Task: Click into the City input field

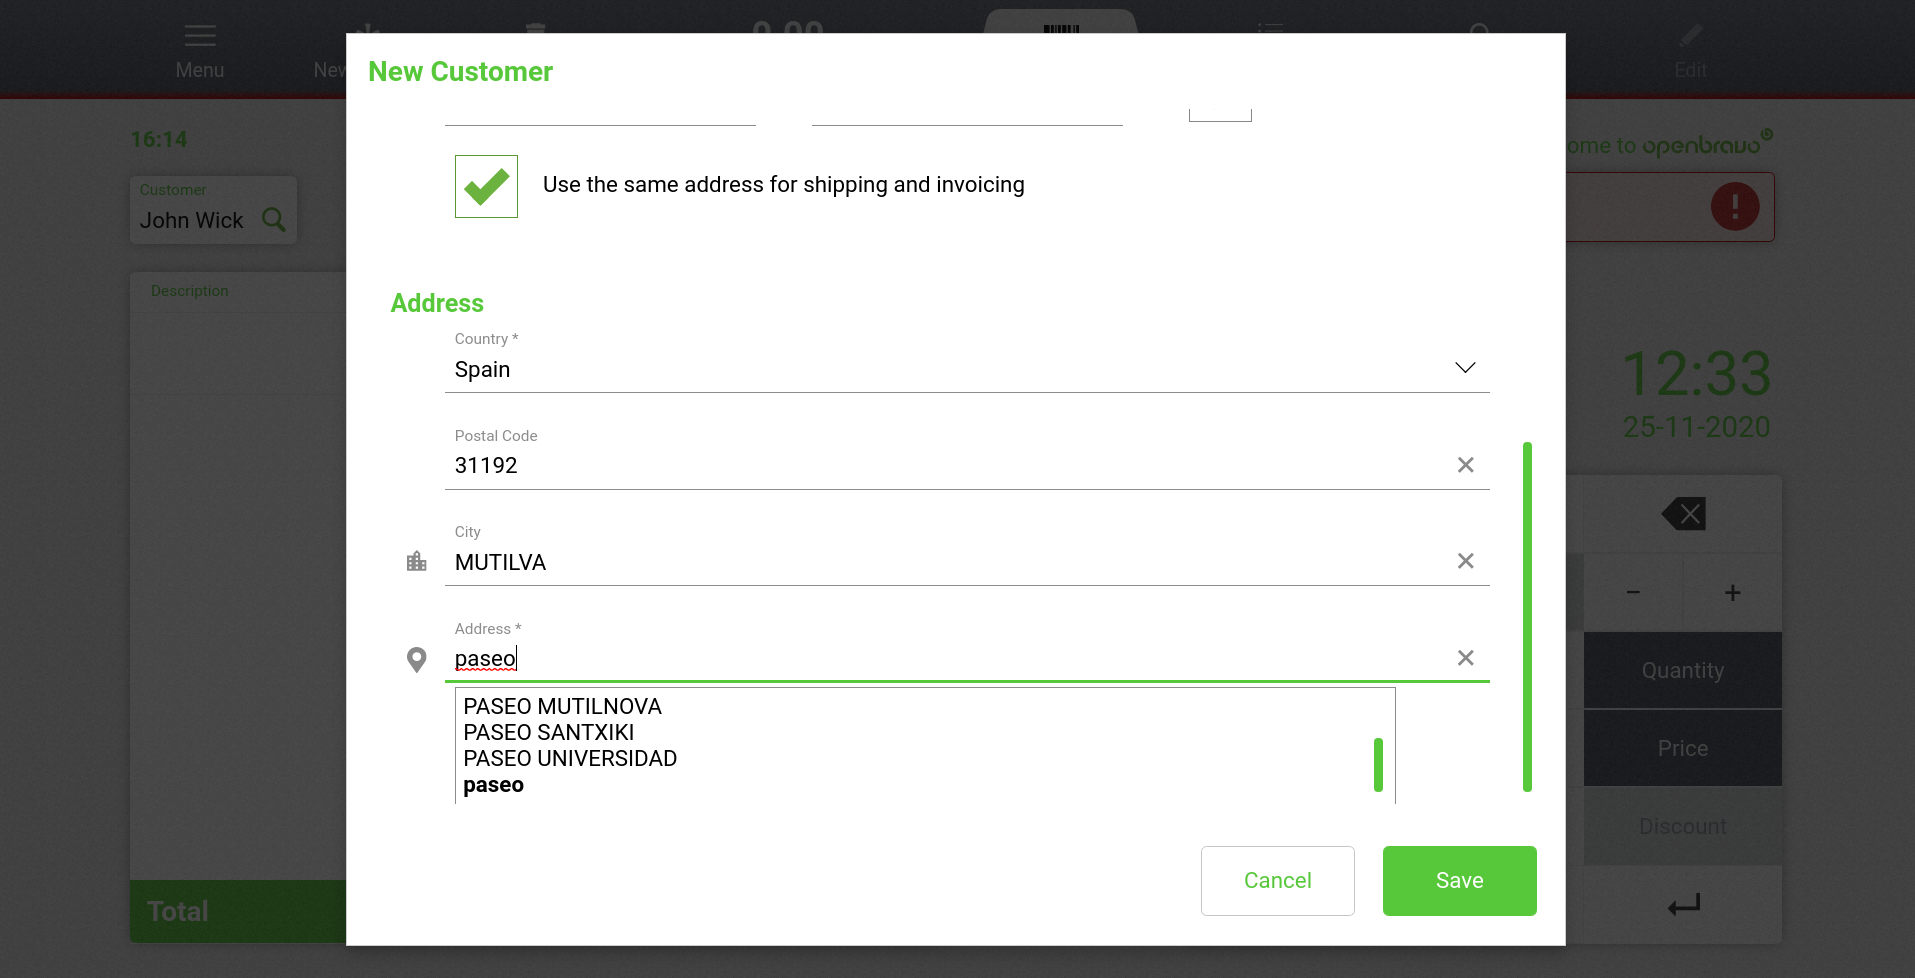Action: (x=940, y=563)
